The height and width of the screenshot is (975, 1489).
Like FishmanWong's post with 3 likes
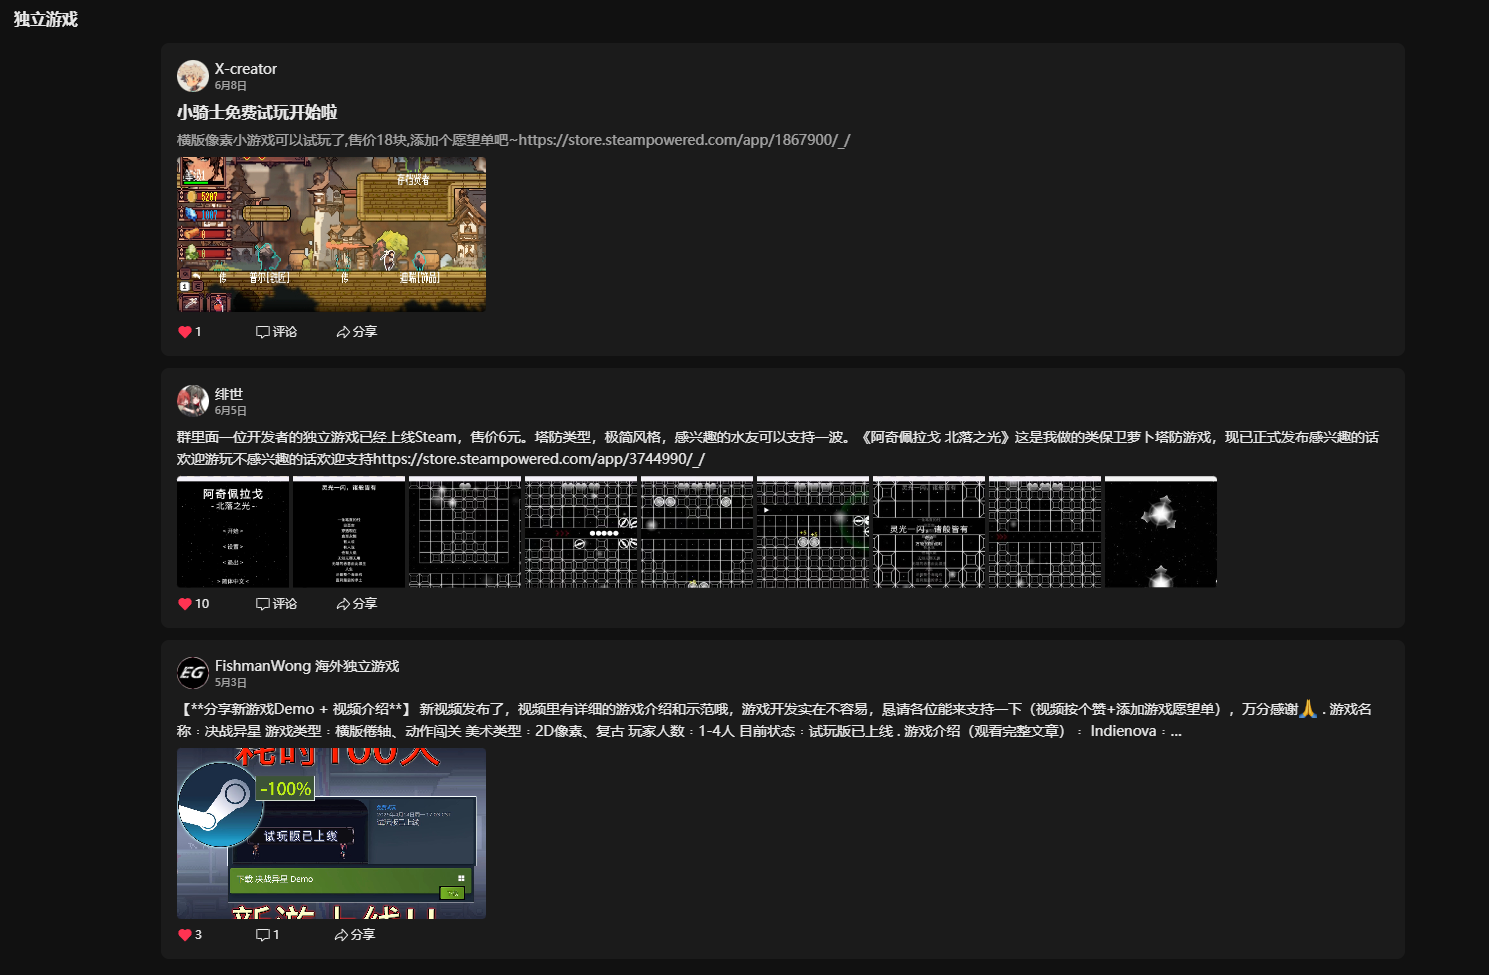point(190,935)
